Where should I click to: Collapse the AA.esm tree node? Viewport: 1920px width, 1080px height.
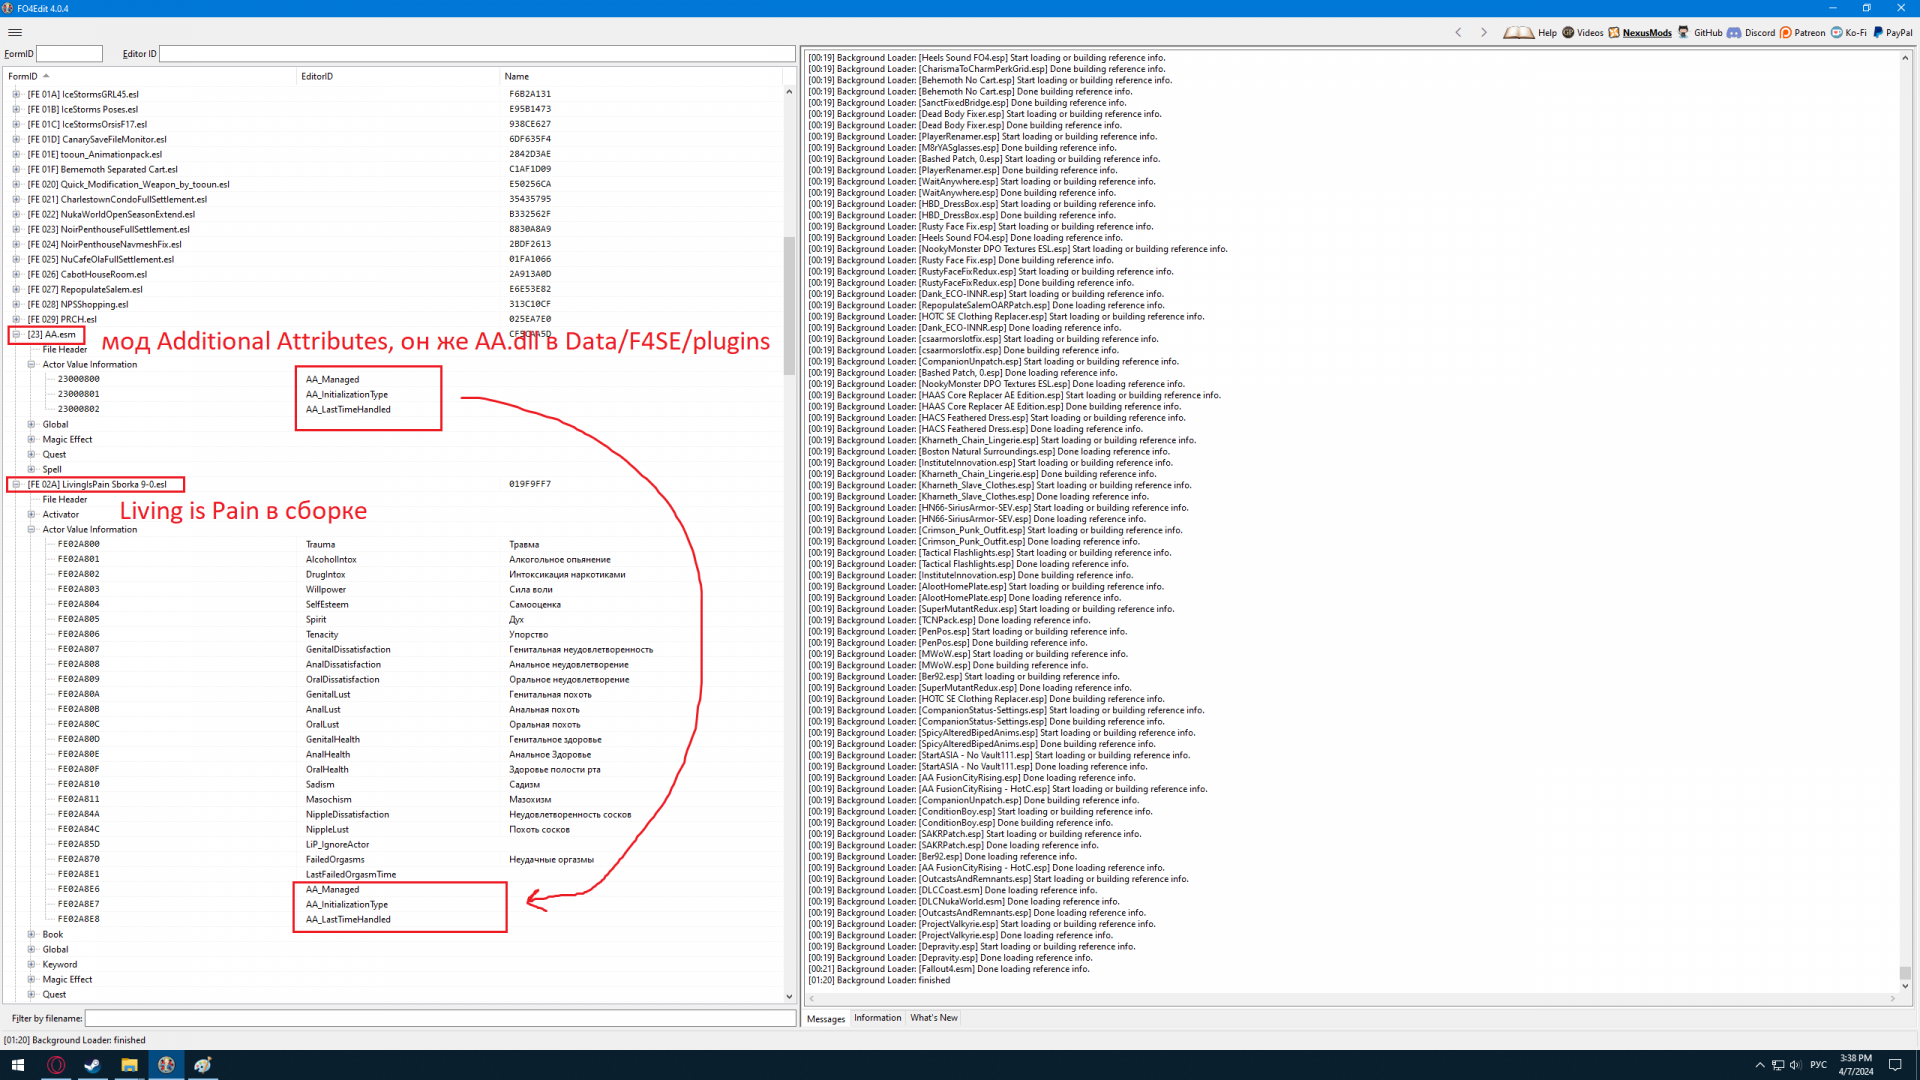pos(16,335)
